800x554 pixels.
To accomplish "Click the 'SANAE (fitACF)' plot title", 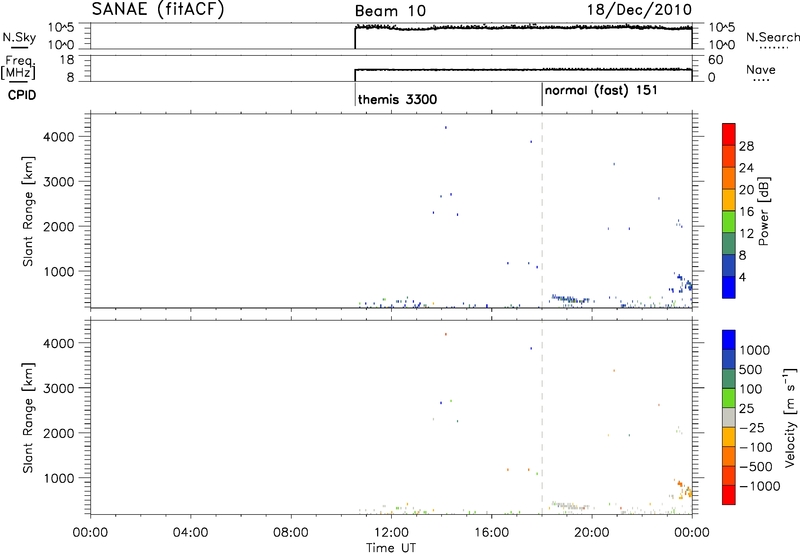I will coord(158,10).
